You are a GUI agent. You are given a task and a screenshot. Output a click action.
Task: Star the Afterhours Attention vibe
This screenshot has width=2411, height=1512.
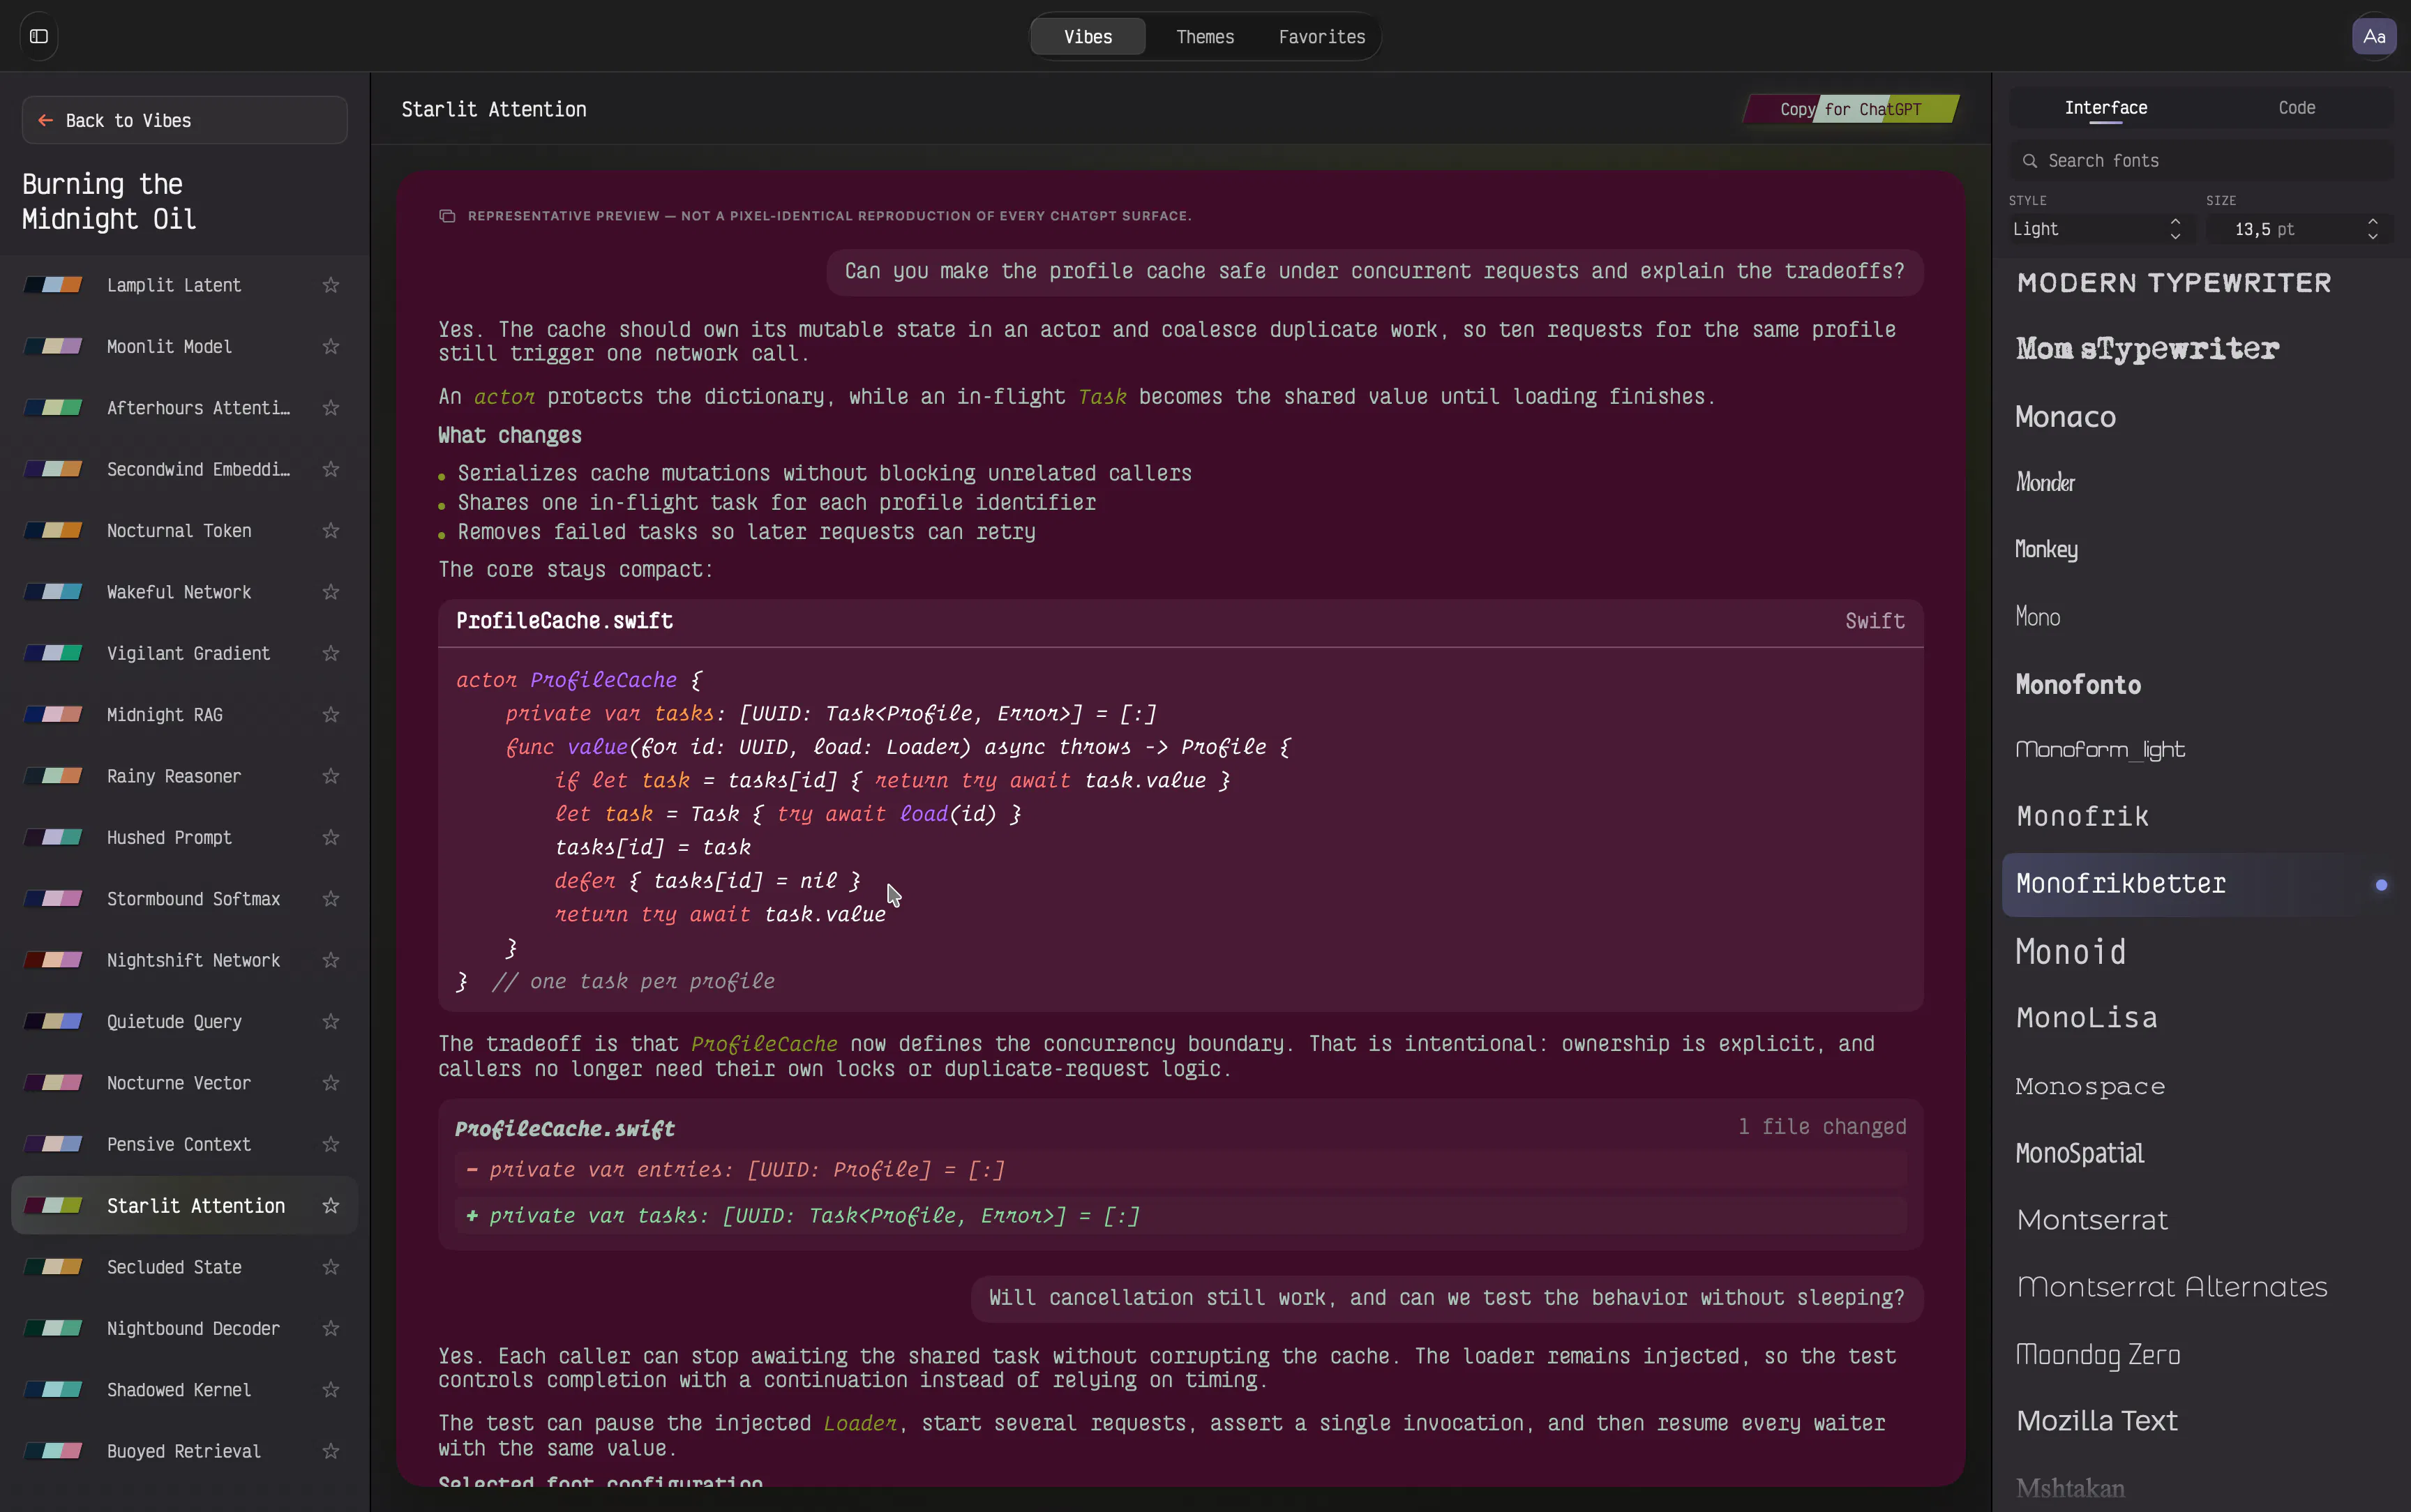[x=331, y=408]
